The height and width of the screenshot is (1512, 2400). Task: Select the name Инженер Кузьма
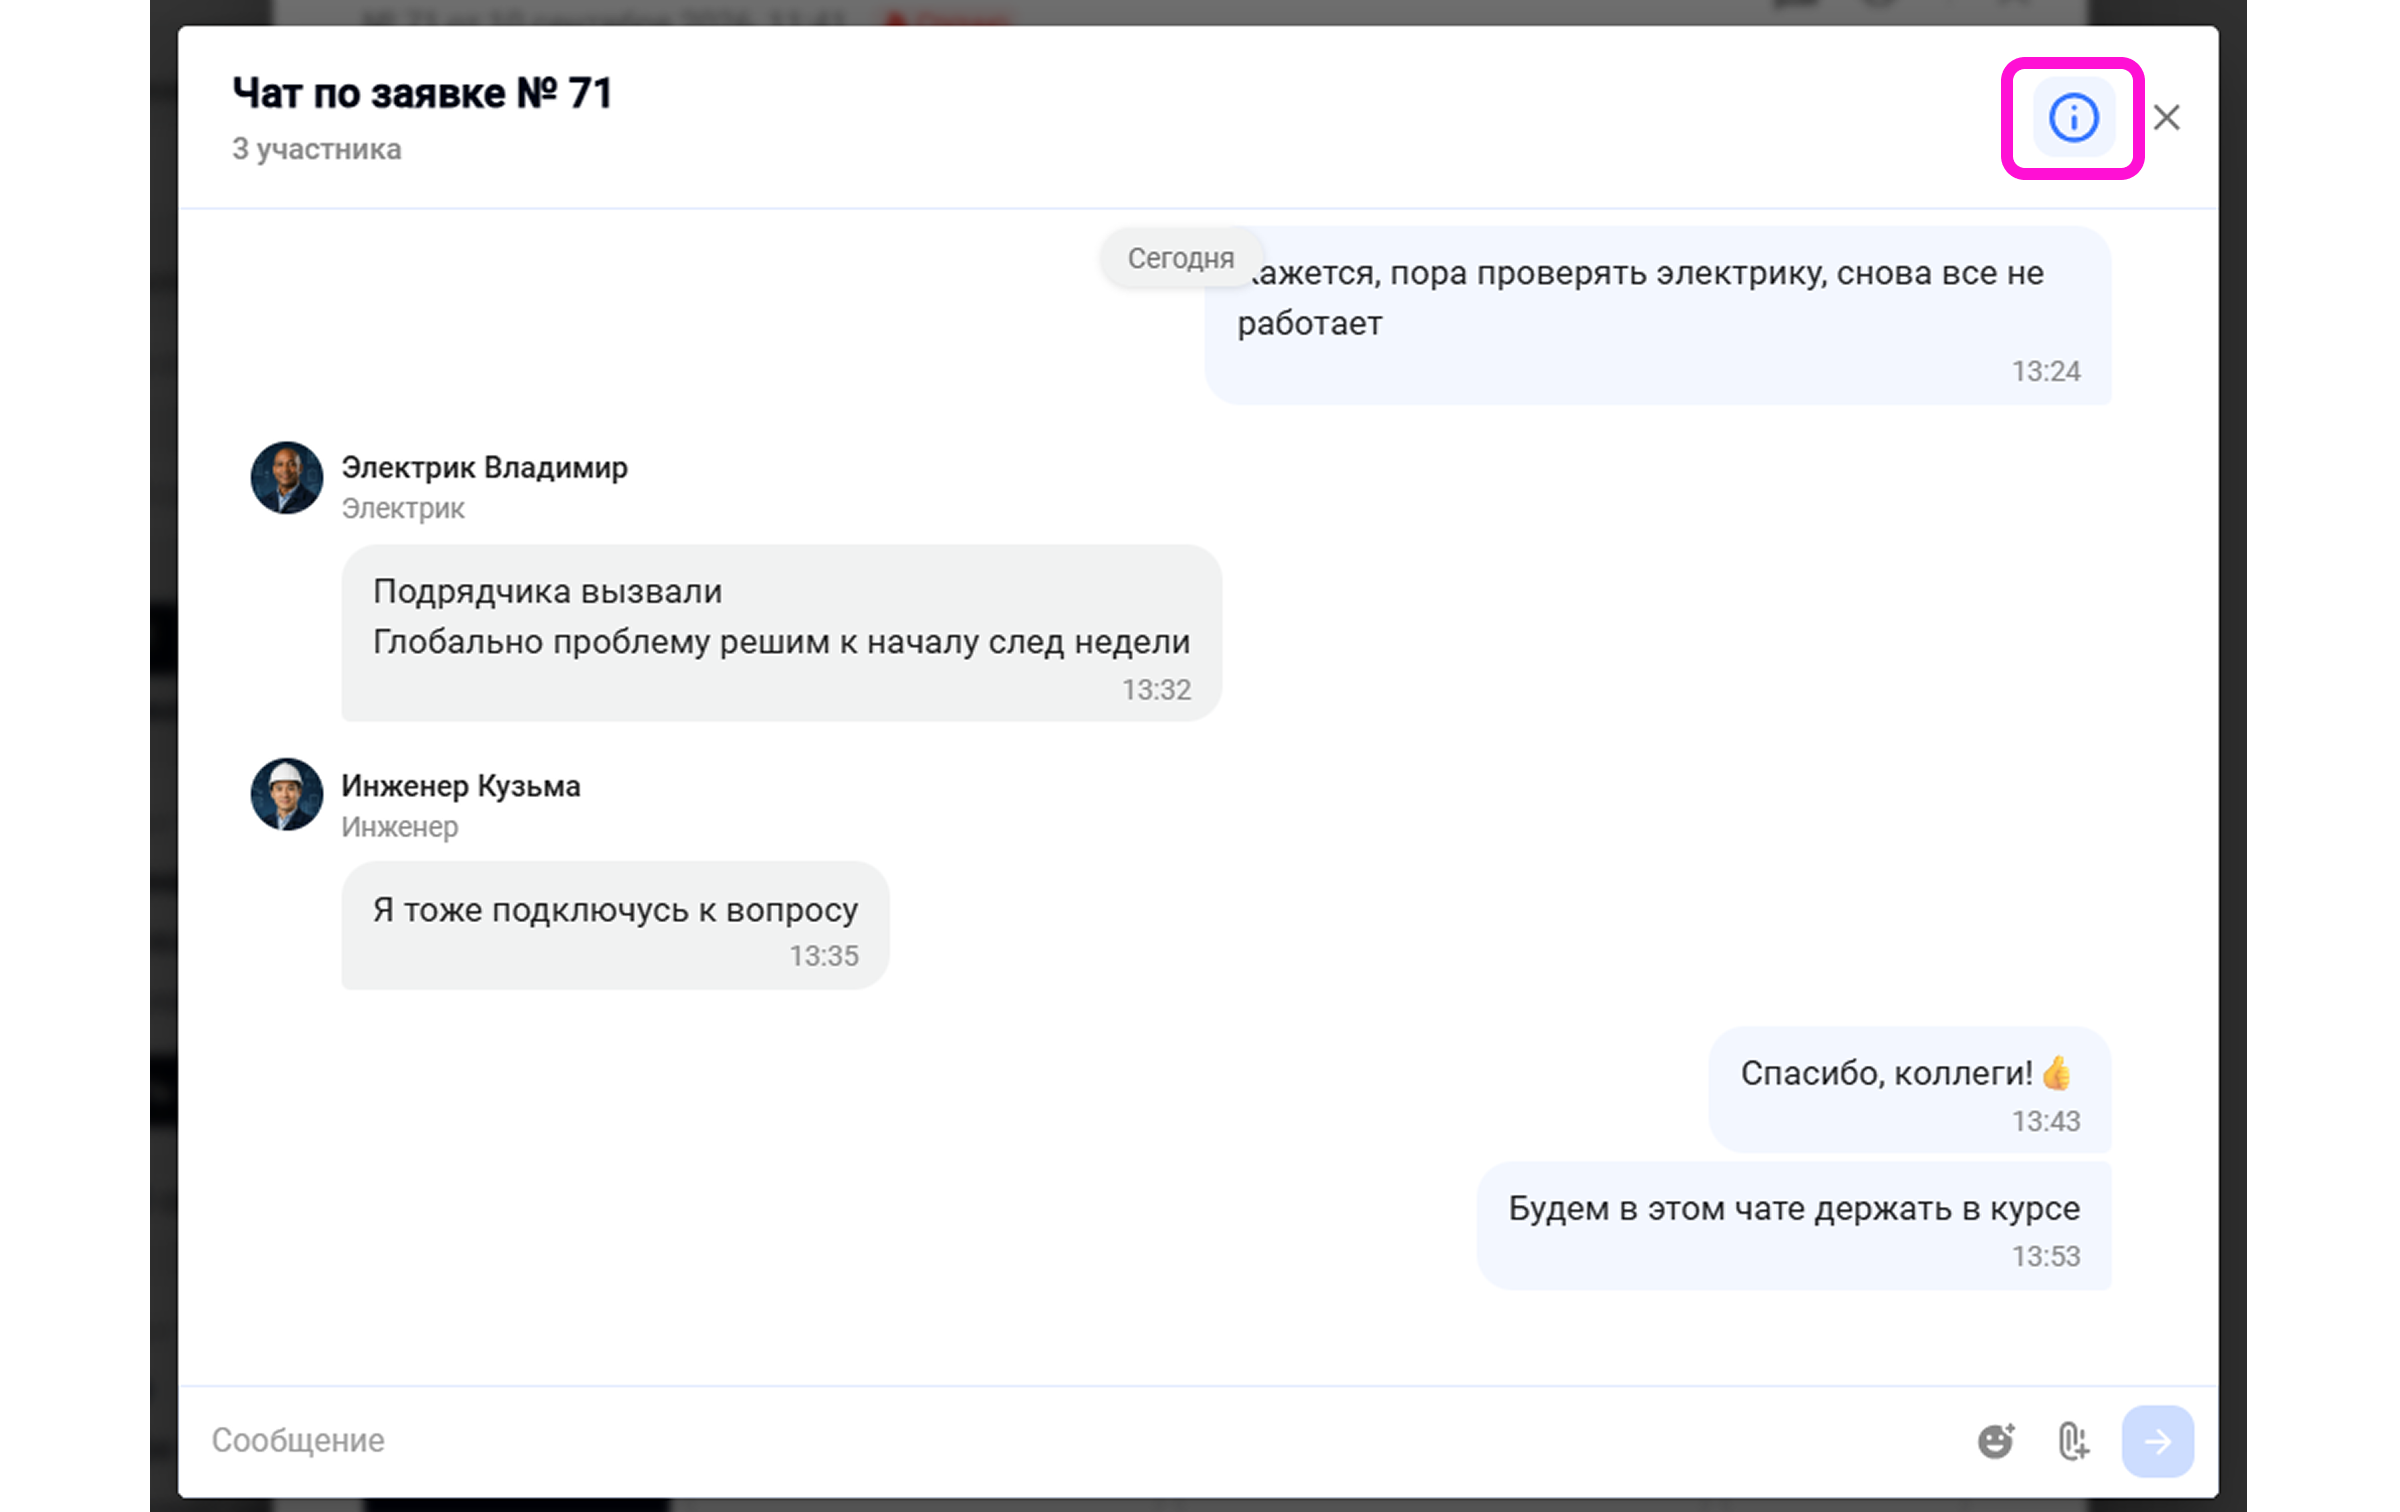460,785
